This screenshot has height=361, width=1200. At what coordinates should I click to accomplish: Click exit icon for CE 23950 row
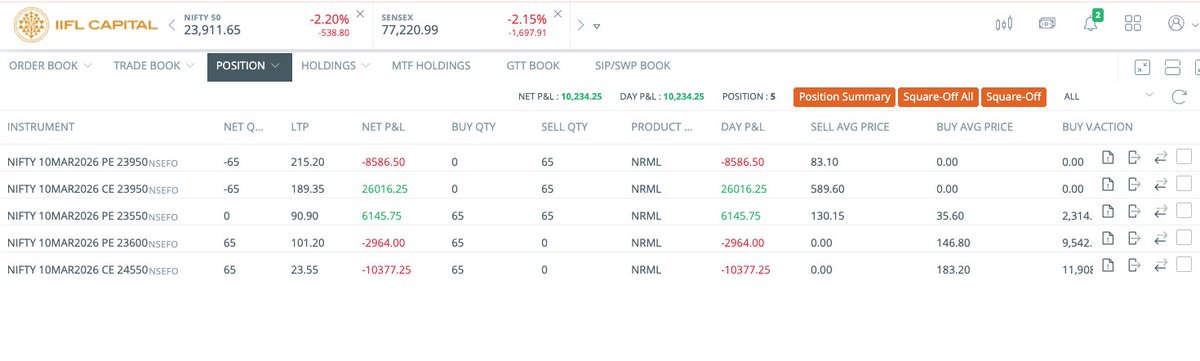coord(1134,183)
